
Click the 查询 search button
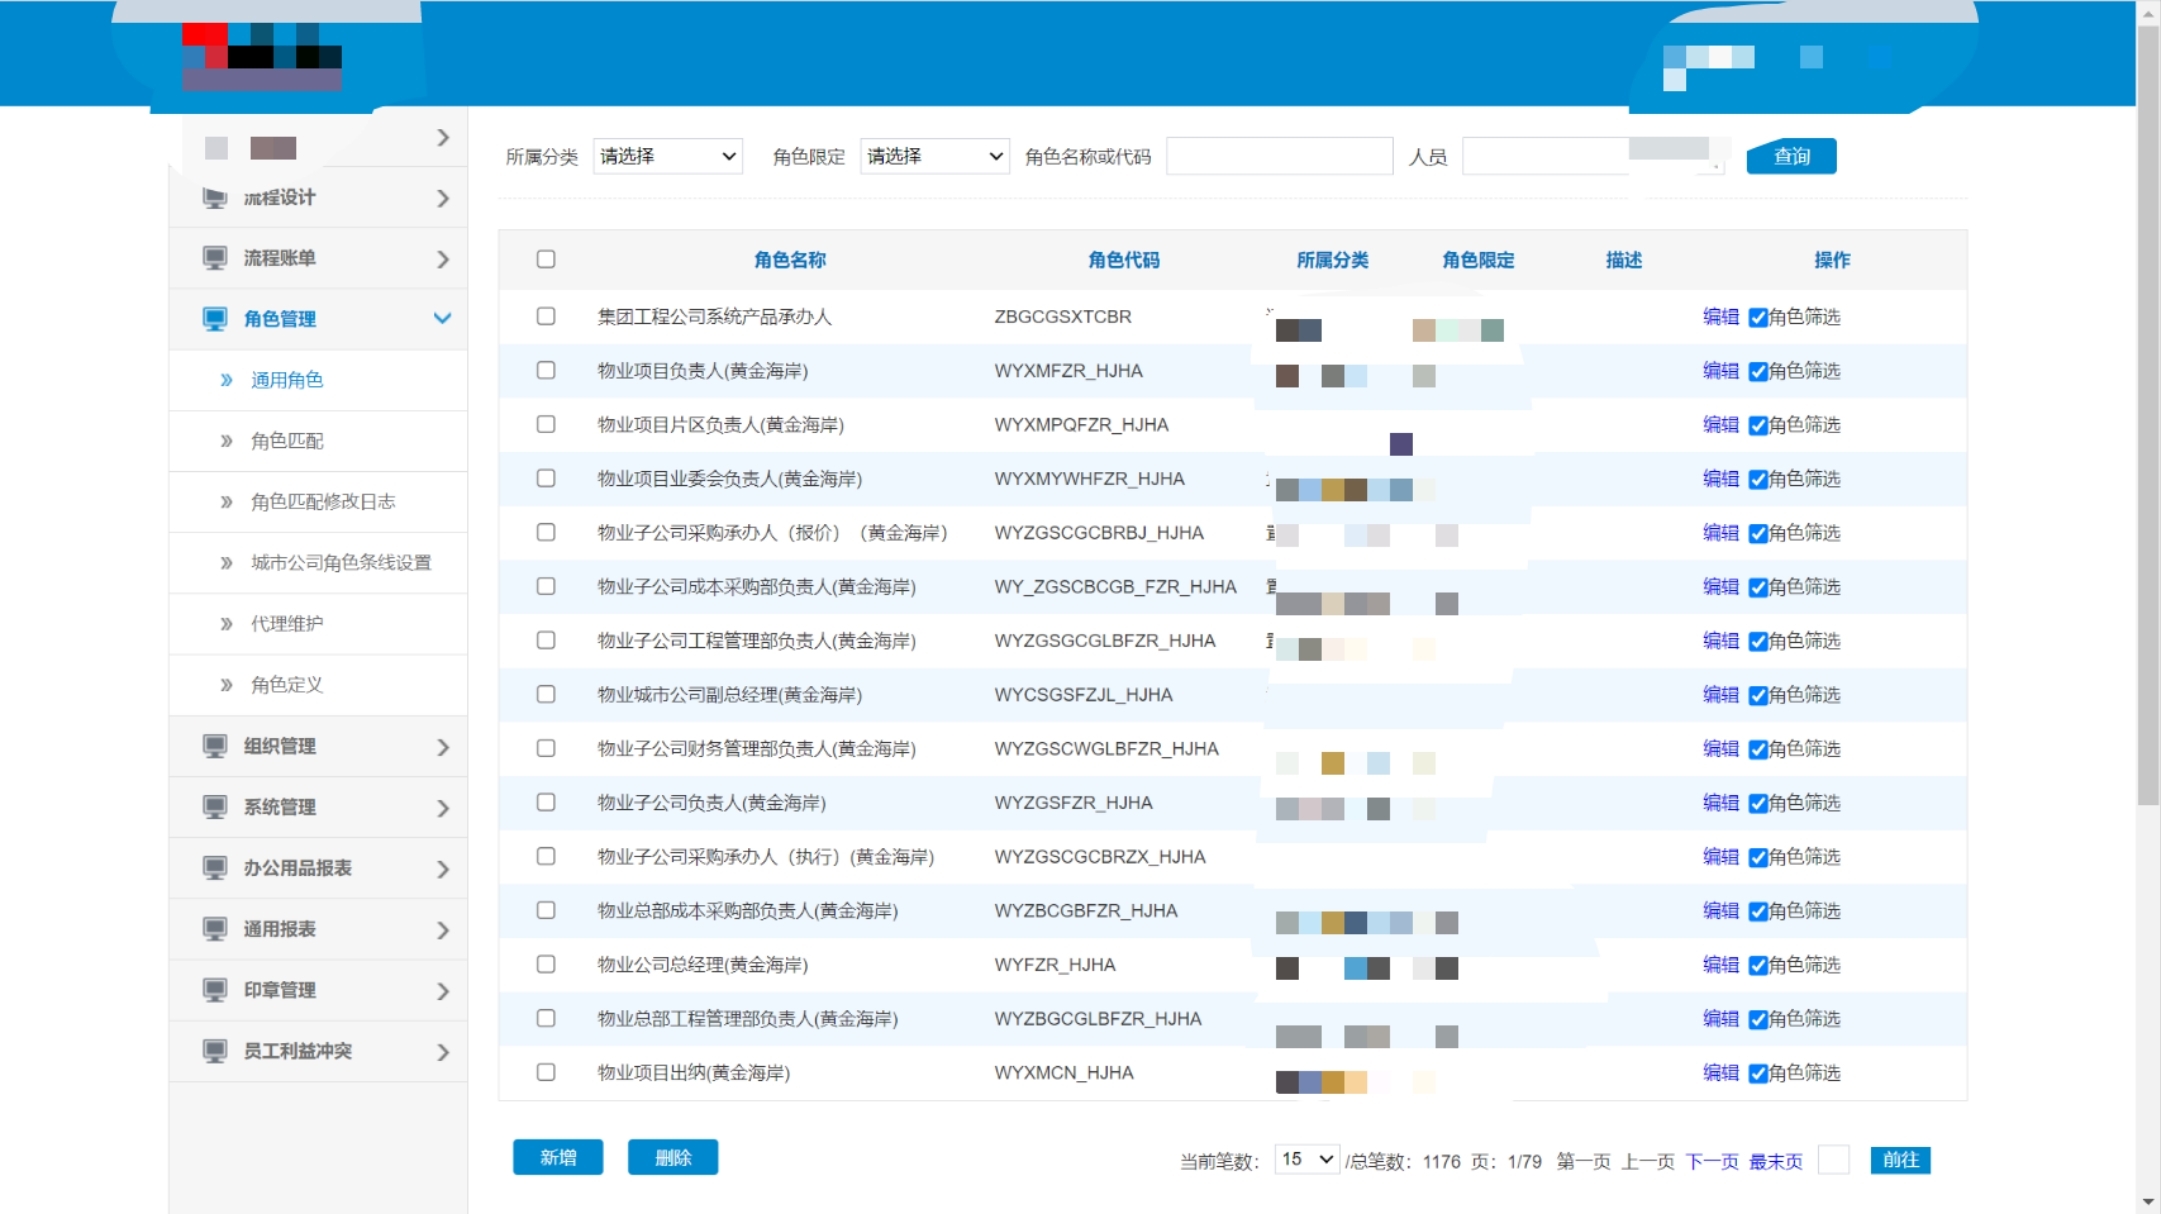(1791, 156)
